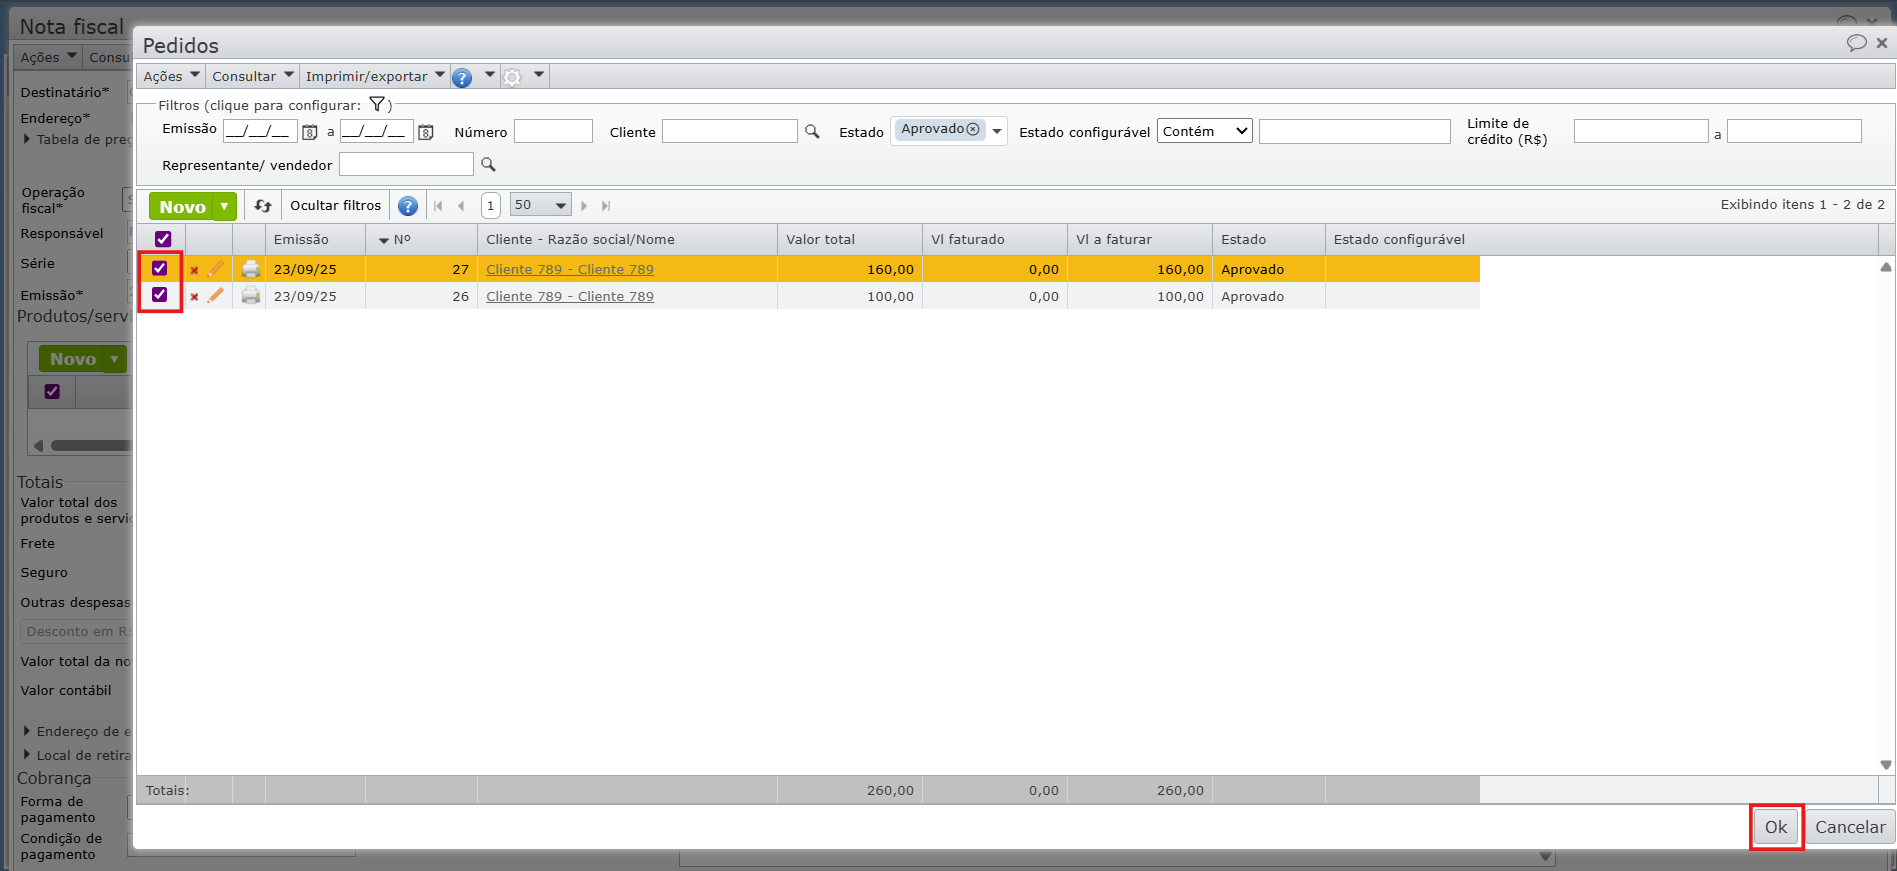Toggle select-all checkbox in Nota fiscal products grid
Screen dimensions: 1897x871
[52, 392]
